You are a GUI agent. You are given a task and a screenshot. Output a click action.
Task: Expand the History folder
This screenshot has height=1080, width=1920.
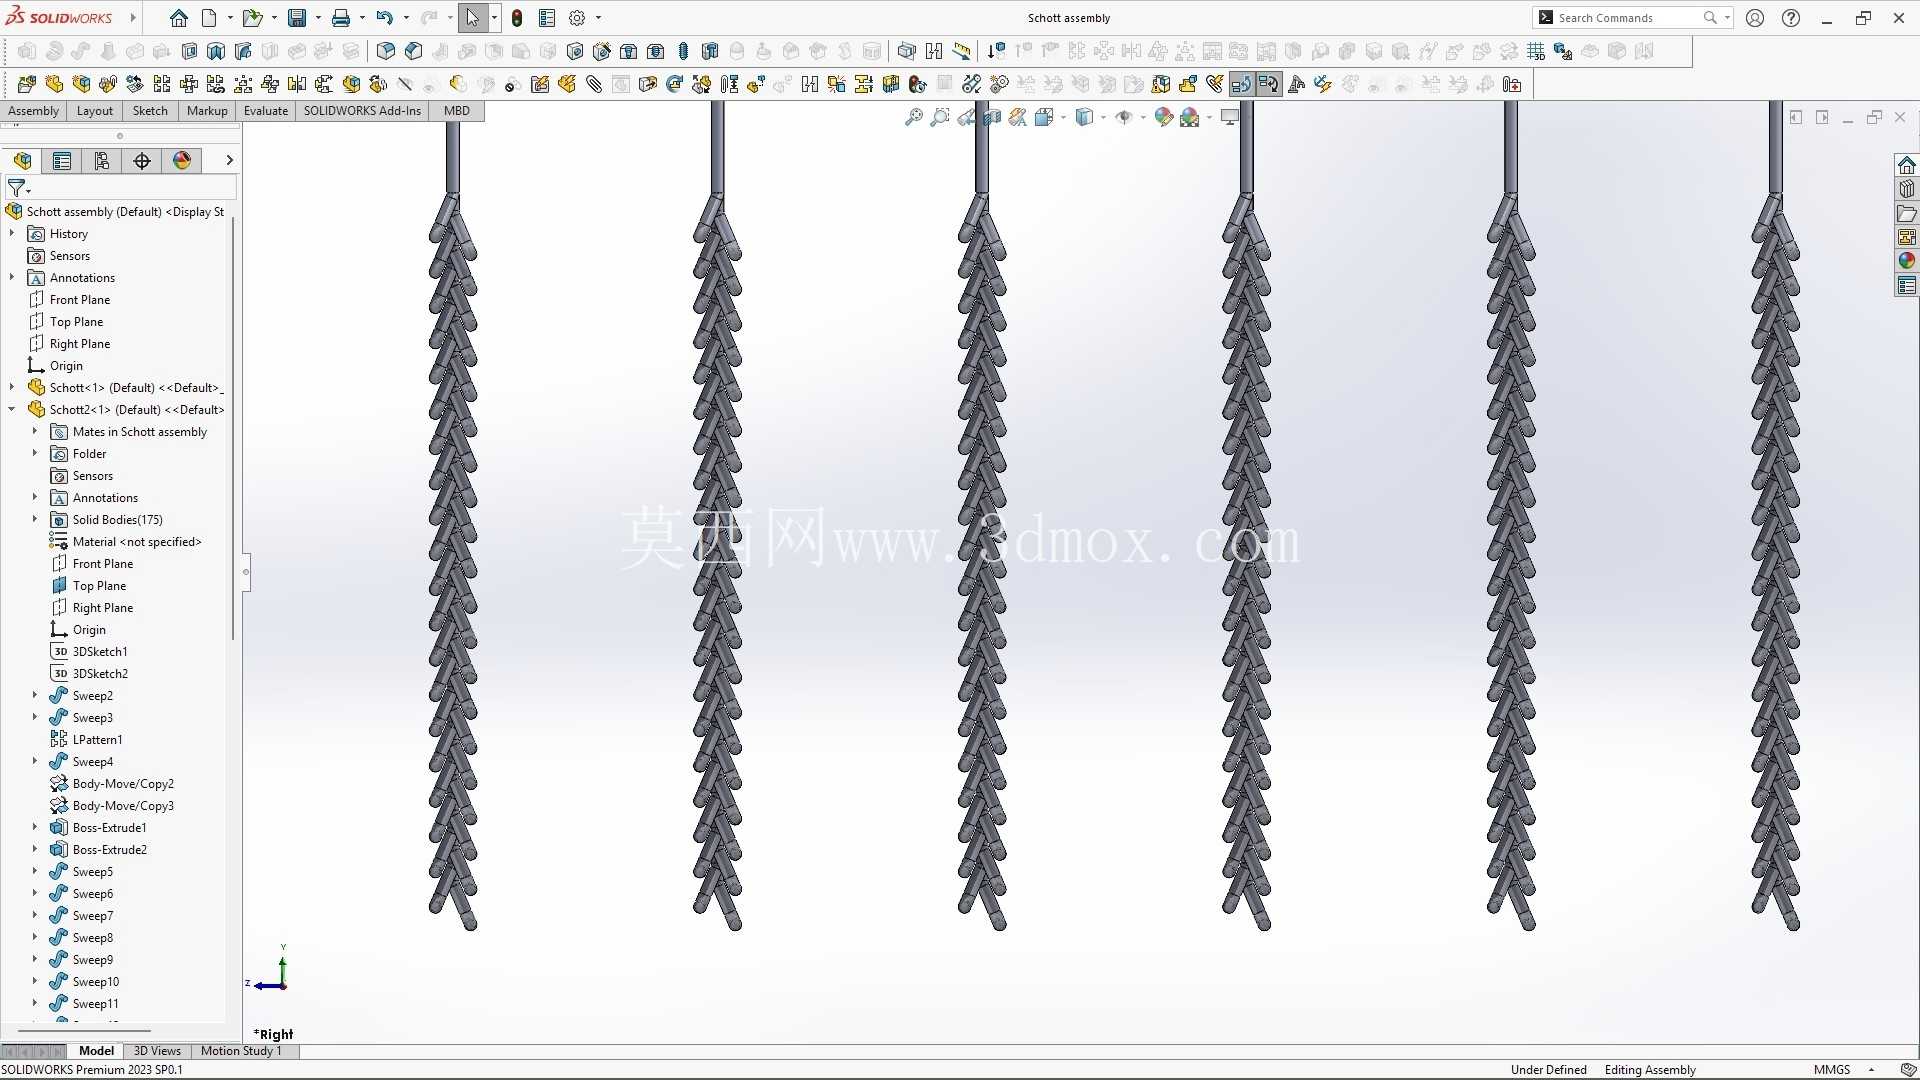[x=12, y=233]
